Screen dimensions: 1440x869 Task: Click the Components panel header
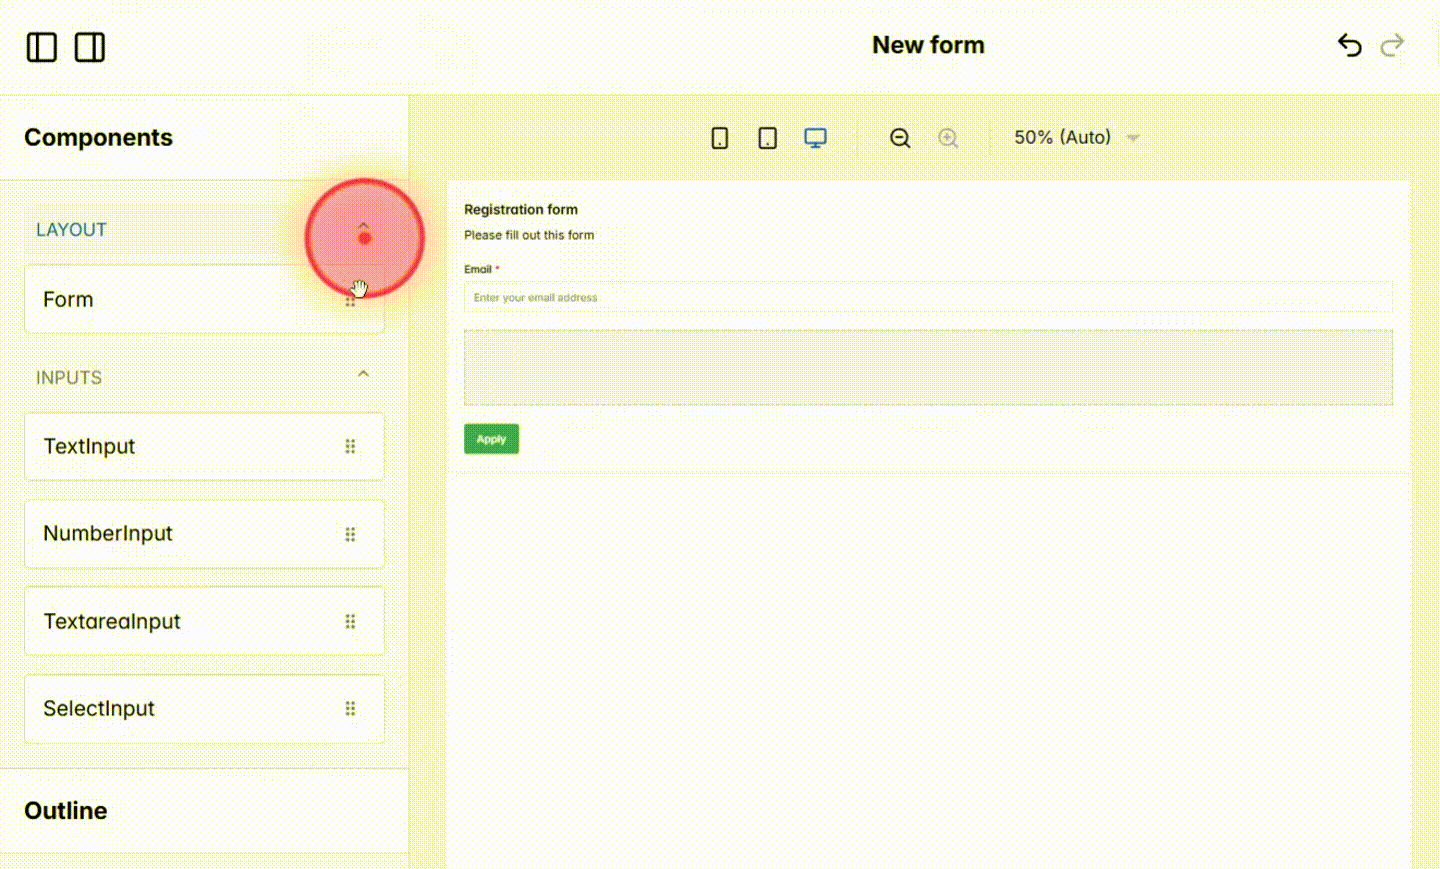(x=98, y=137)
